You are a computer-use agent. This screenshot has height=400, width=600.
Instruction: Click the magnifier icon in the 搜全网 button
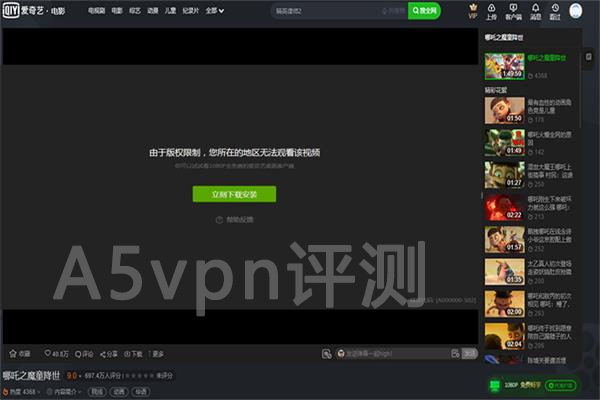(416, 11)
